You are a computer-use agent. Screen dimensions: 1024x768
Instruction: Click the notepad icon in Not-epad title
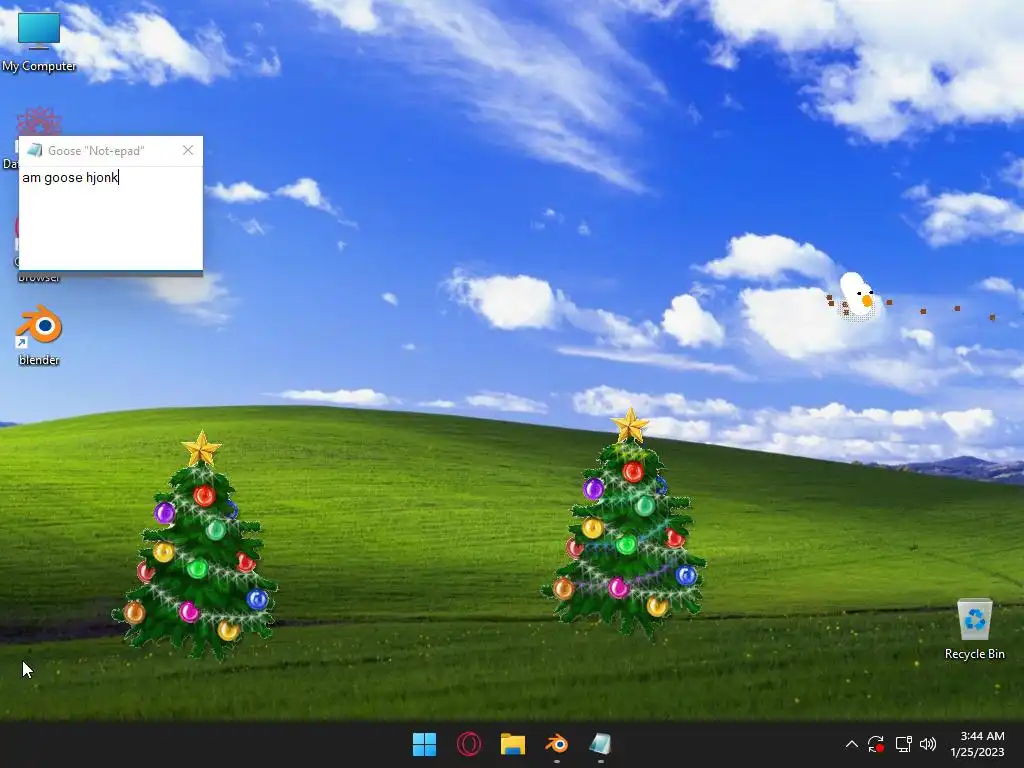coord(35,151)
